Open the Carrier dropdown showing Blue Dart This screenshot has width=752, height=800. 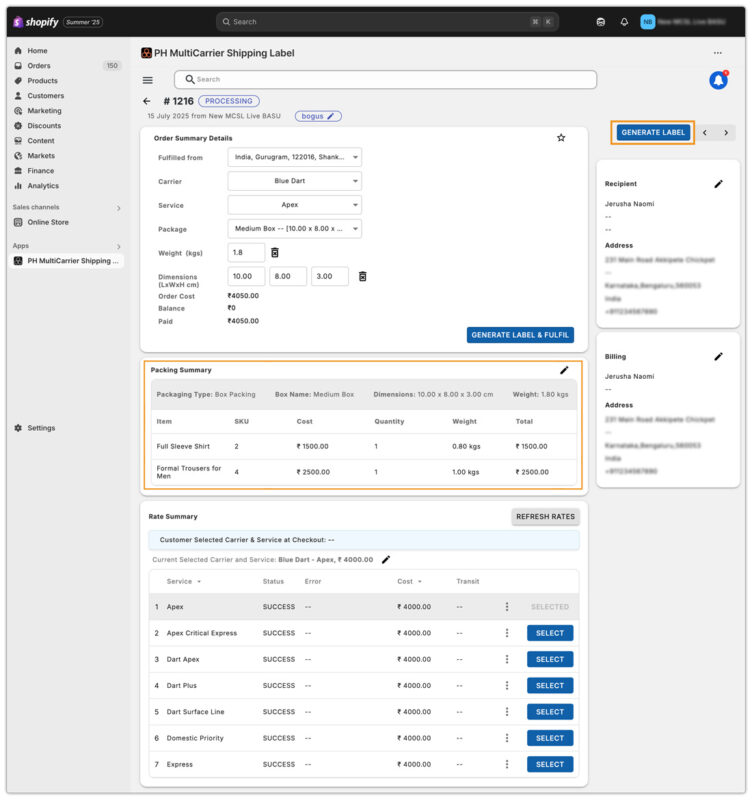[294, 181]
